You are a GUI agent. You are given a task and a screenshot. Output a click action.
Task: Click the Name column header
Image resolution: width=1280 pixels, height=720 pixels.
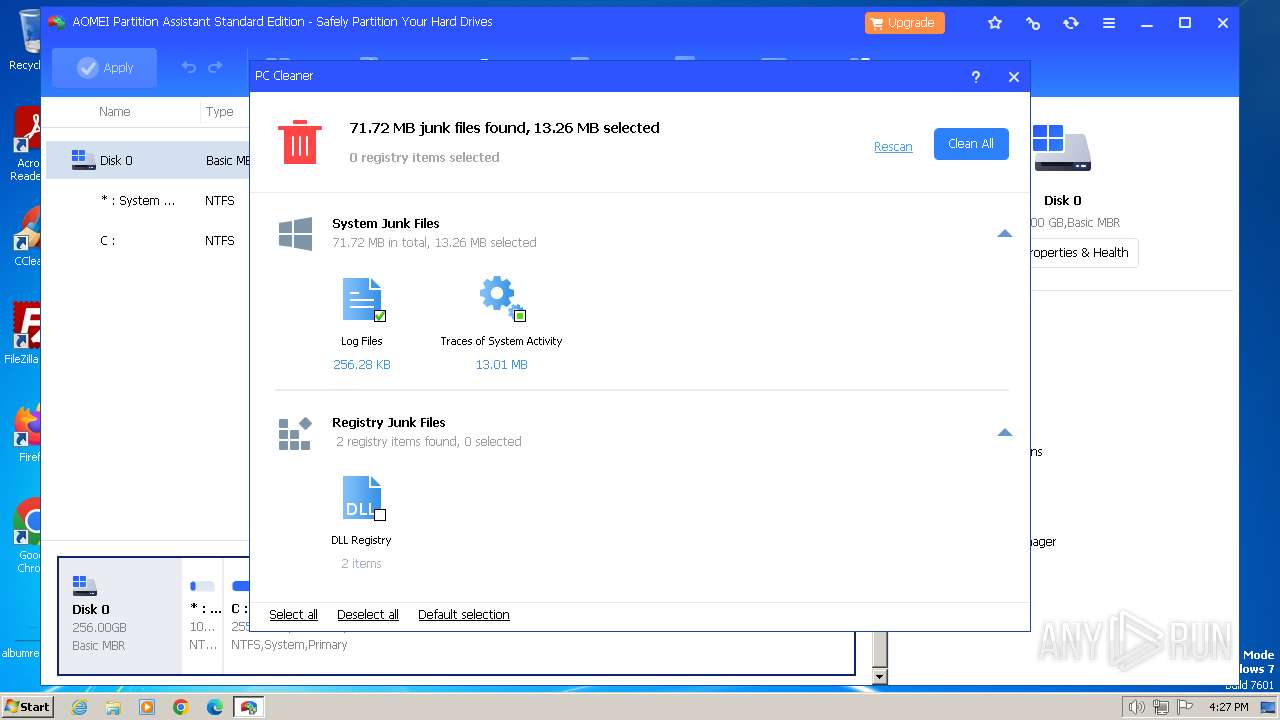(x=115, y=111)
